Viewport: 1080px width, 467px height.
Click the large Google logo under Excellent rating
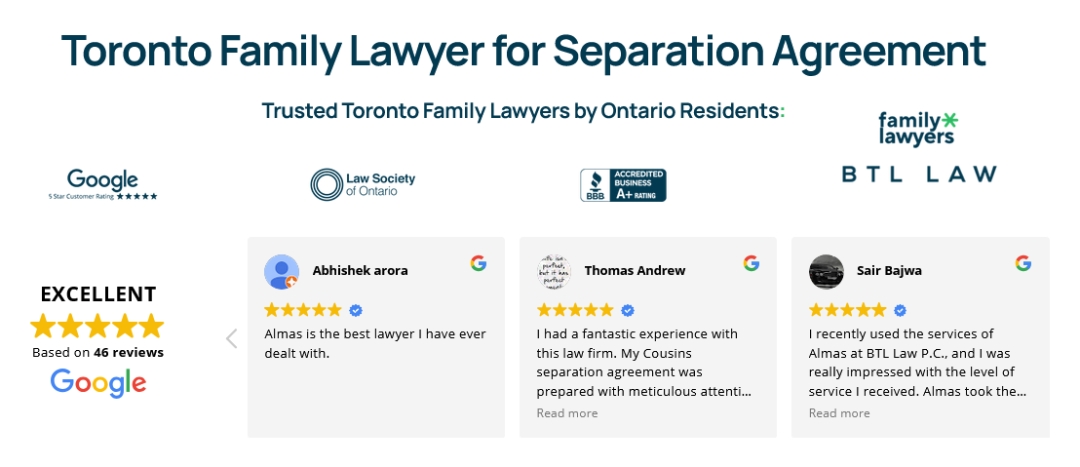point(98,382)
